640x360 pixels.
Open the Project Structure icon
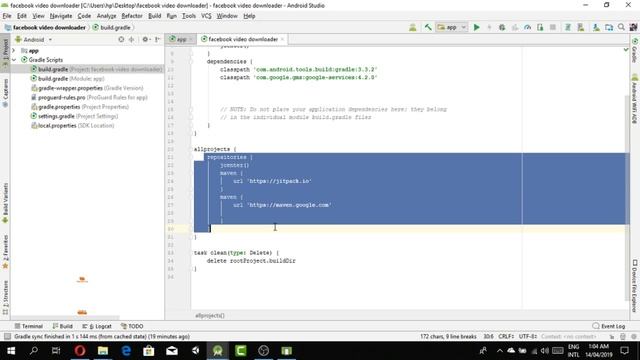tap(609, 27)
